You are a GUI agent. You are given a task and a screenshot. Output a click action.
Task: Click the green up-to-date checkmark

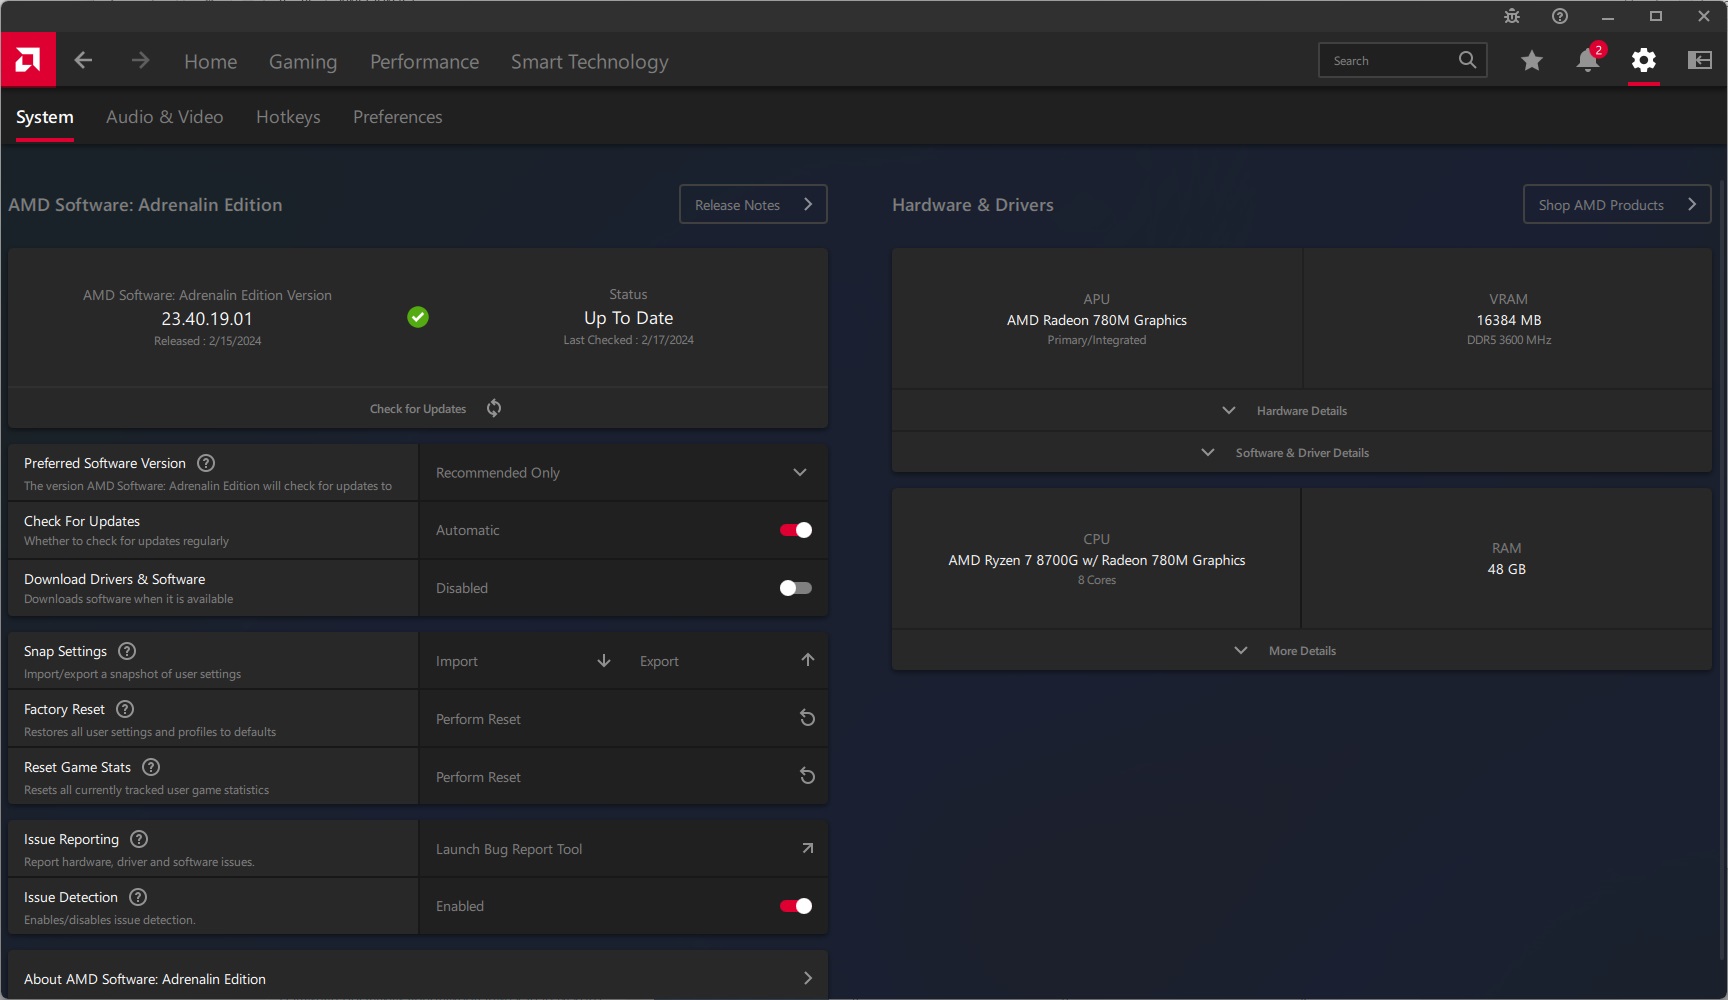[418, 317]
